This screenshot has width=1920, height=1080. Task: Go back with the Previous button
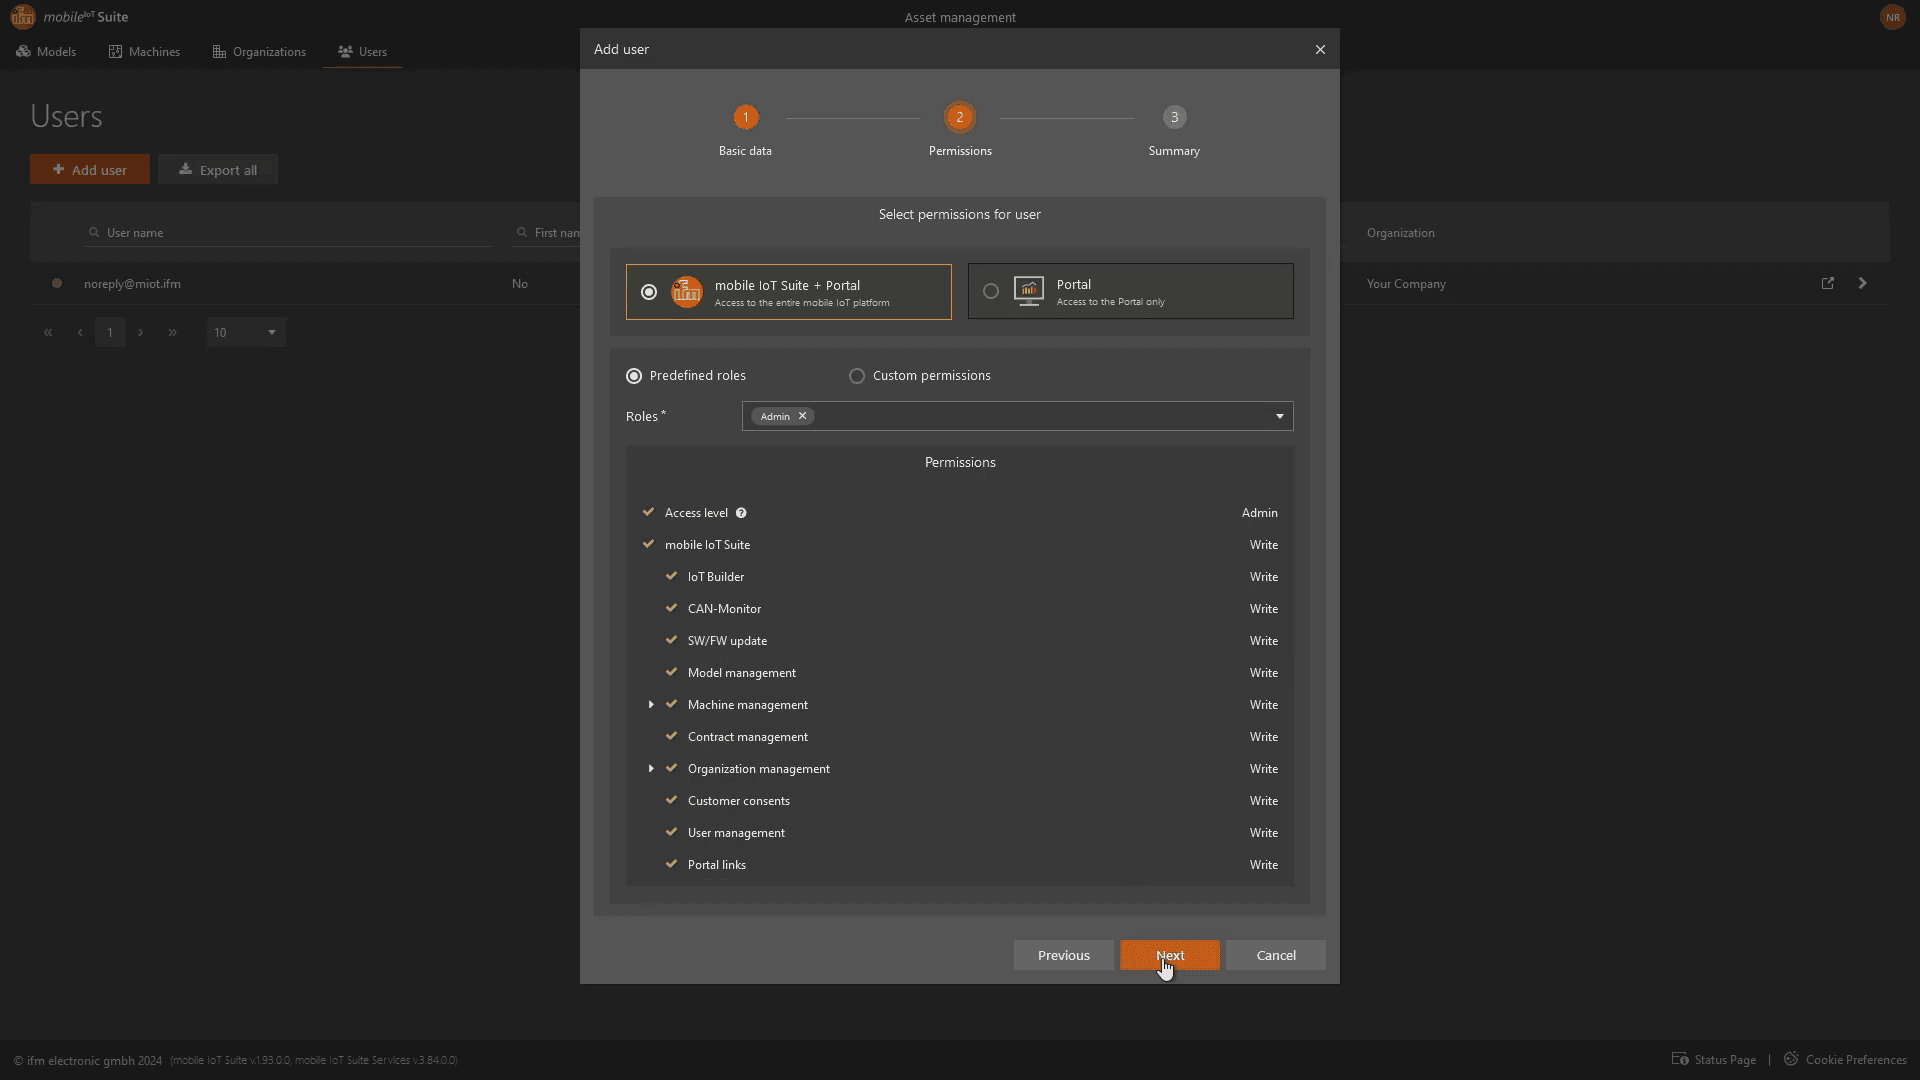1063,955
